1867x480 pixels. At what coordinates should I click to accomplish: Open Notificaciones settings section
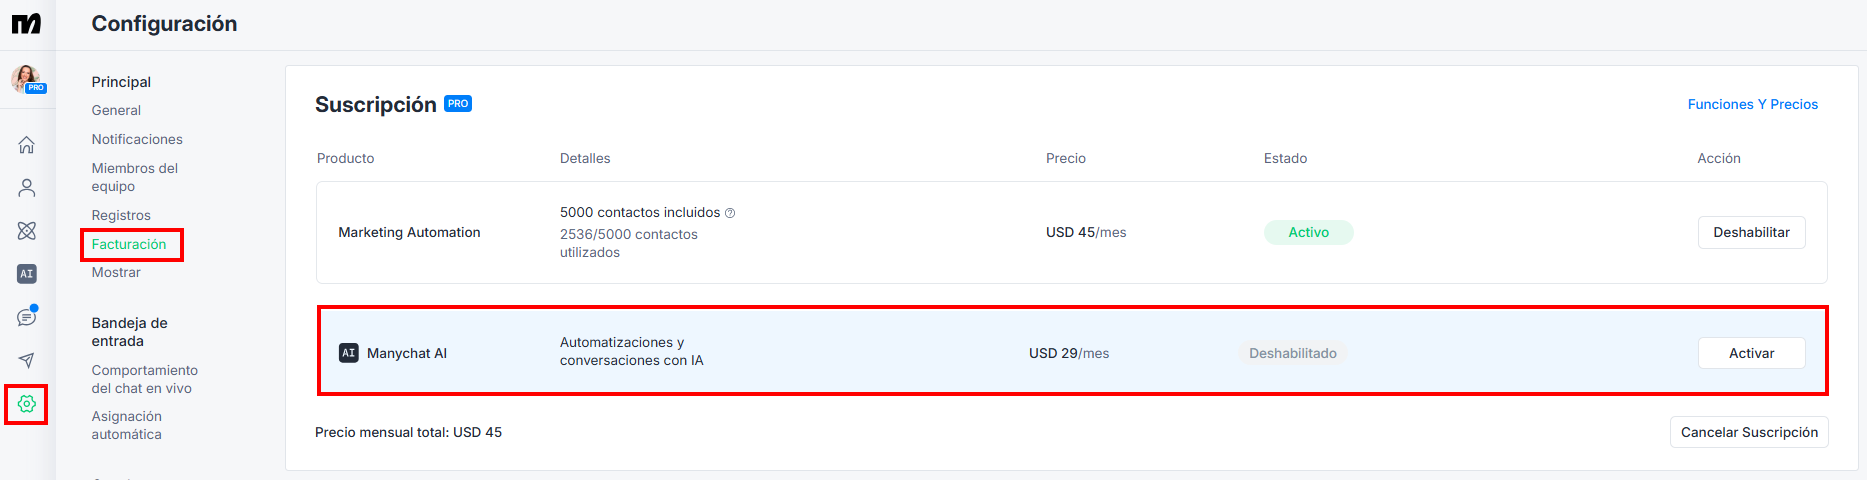(137, 139)
